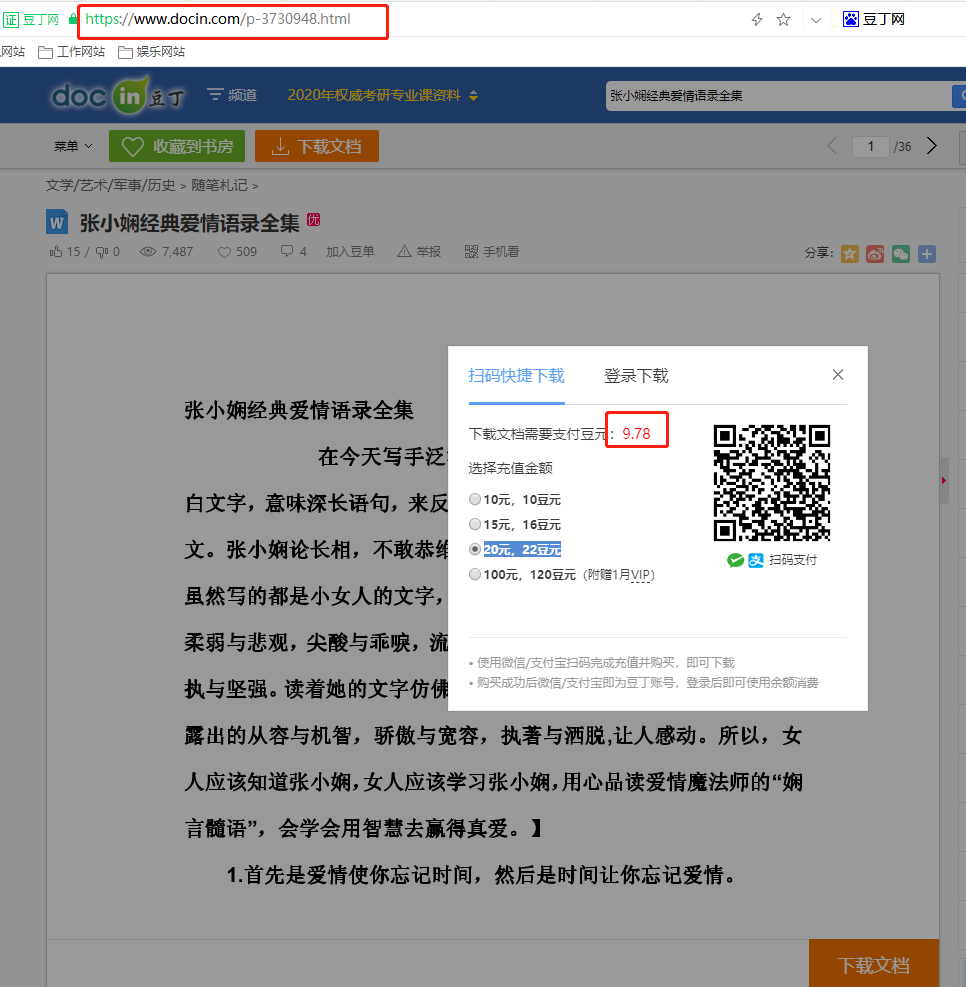The image size is (966, 987).
Task: Click the eye views icon
Action: (147, 252)
